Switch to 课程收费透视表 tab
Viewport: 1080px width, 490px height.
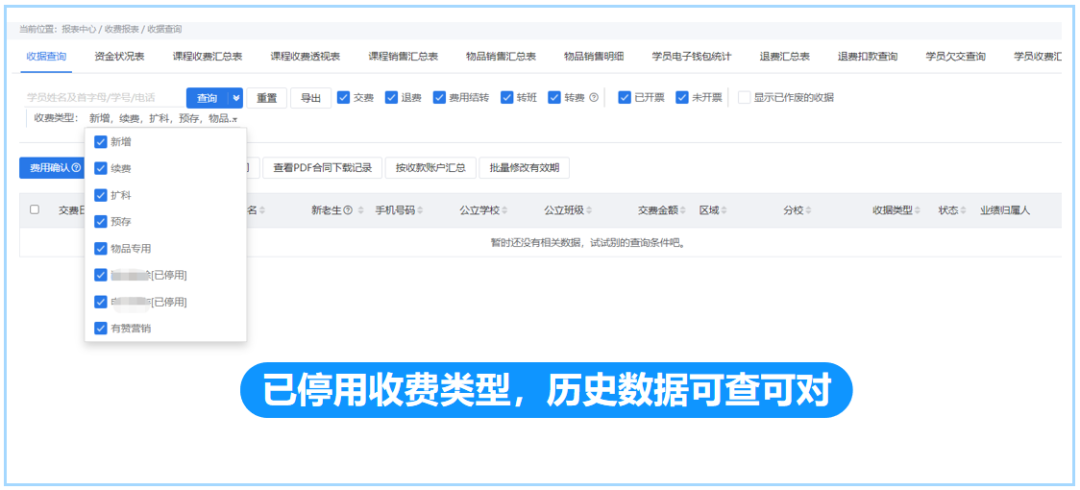click(305, 57)
